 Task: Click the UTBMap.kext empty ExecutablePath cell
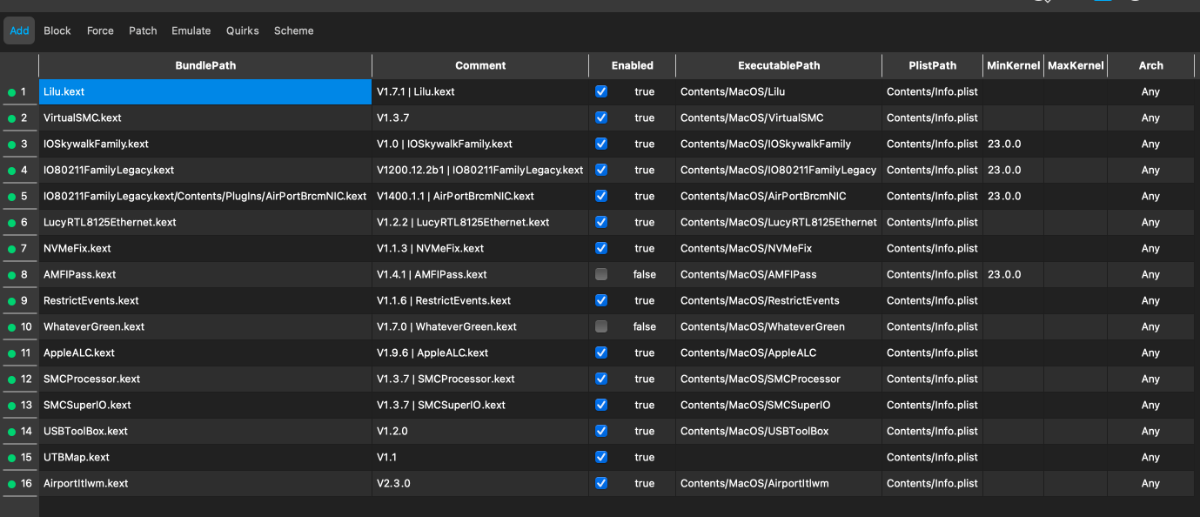point(778,457)
